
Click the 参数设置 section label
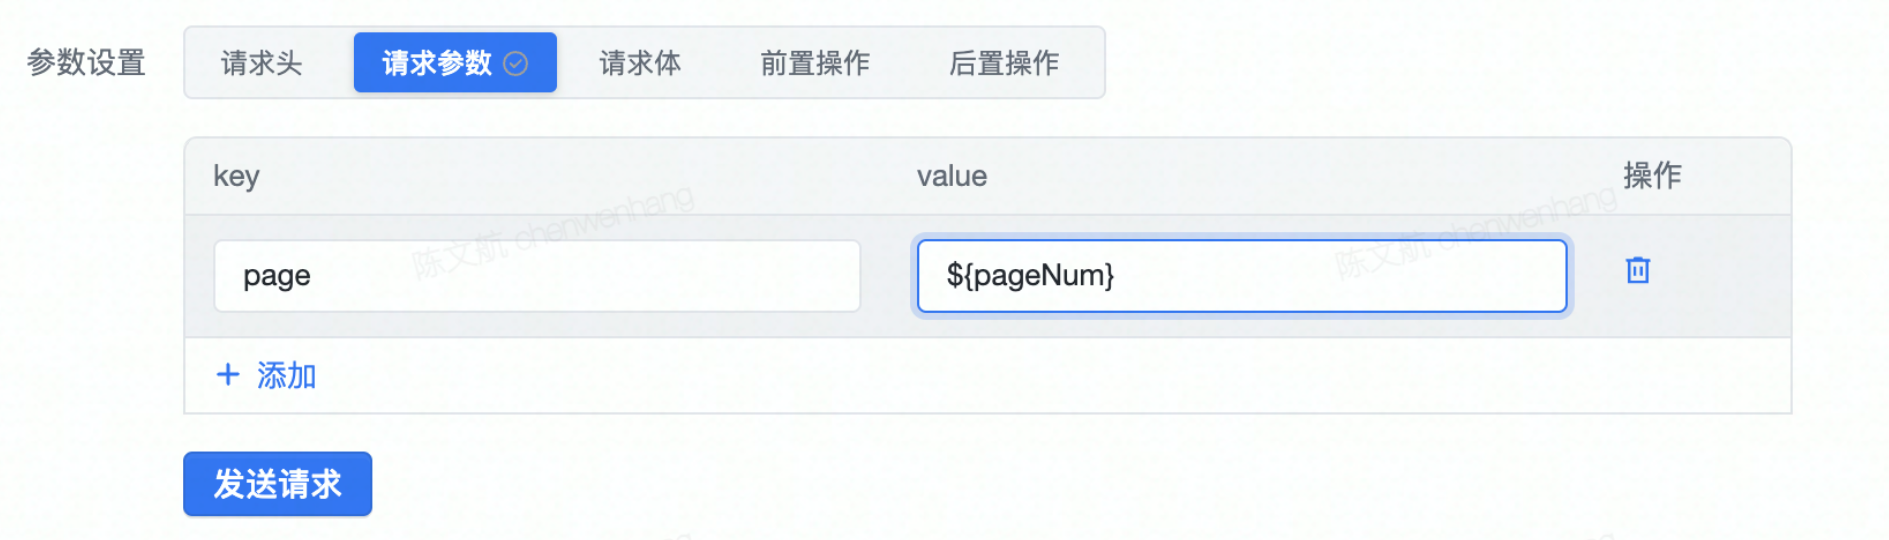tap(86, 63)
